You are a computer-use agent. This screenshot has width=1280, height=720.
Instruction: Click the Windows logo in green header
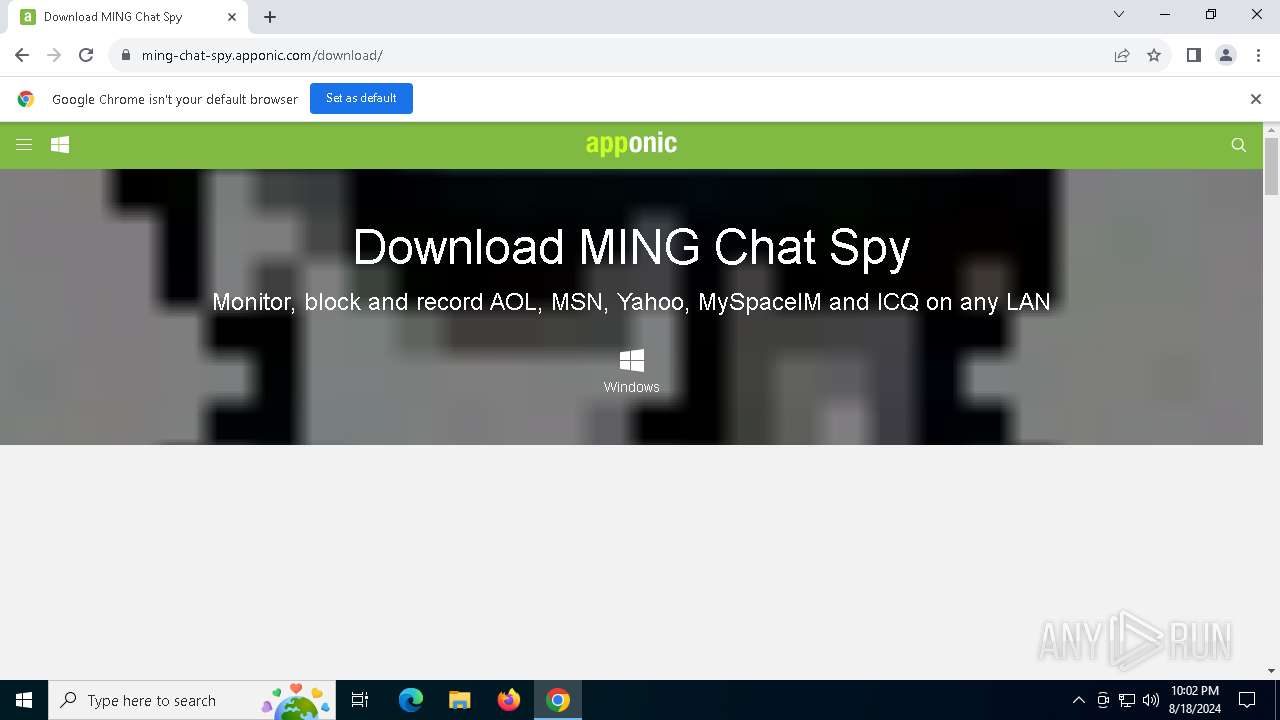[60, 145]
